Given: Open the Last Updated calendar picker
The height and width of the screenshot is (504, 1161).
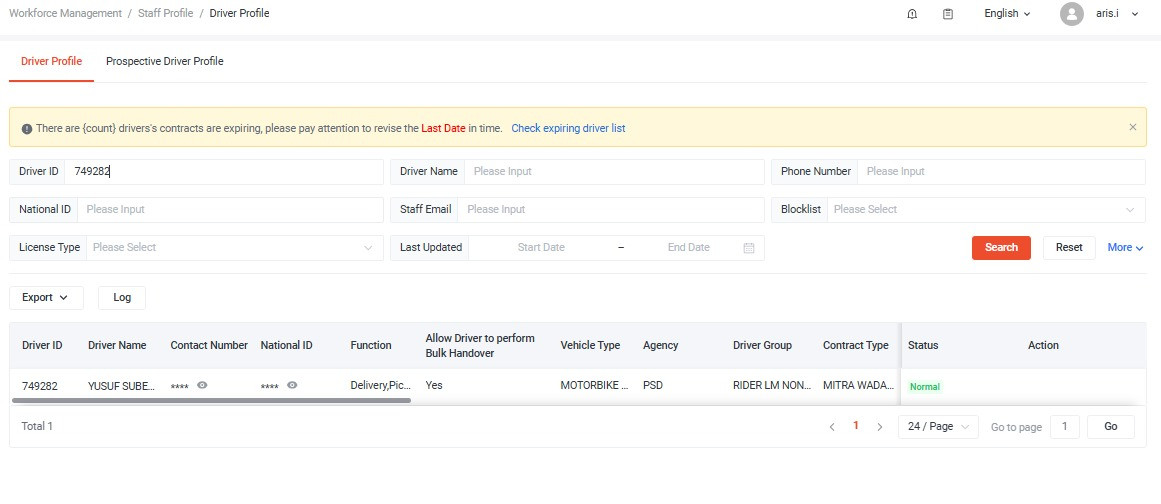Looking at the screenshot, I should coord(749,248).
